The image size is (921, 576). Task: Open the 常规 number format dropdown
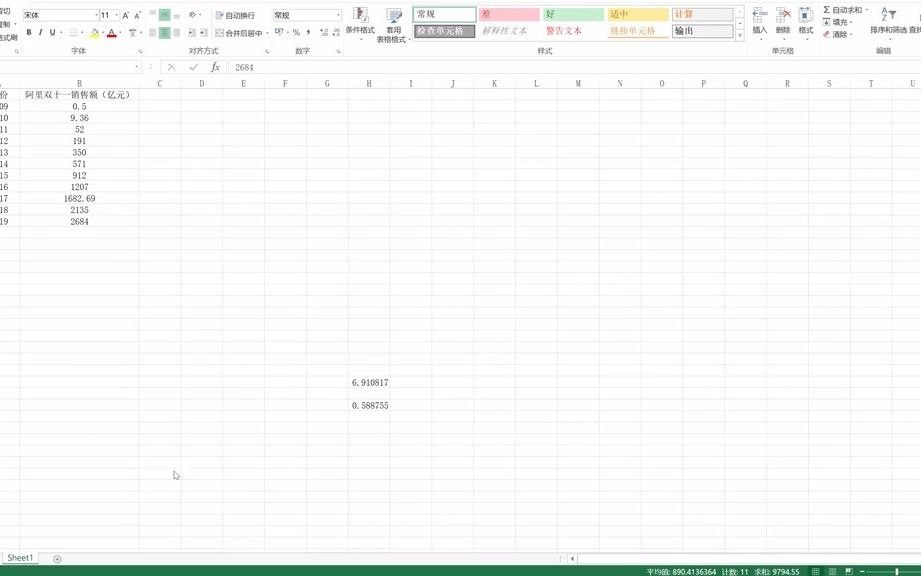[x=338, y=15]
